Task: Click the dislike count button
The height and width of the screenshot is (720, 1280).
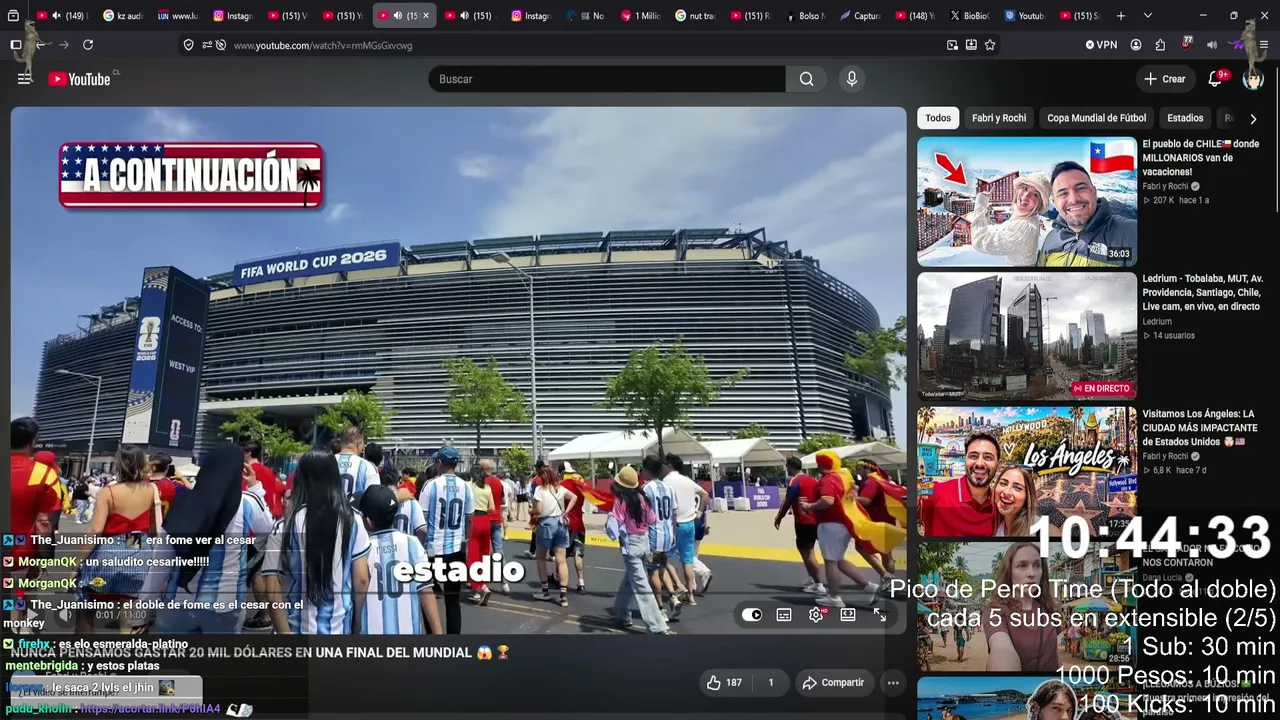Action: pyautogui.click(x=770, y=683)
